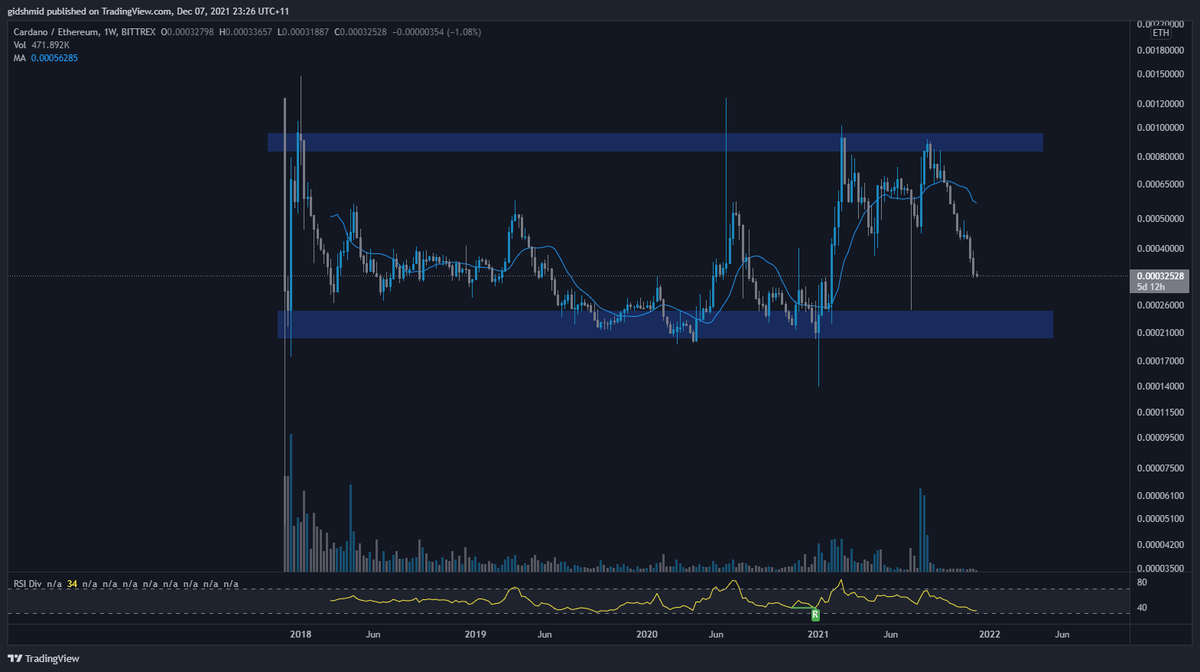Click the 0.00180000 price axis label

tap(1160, 49)
